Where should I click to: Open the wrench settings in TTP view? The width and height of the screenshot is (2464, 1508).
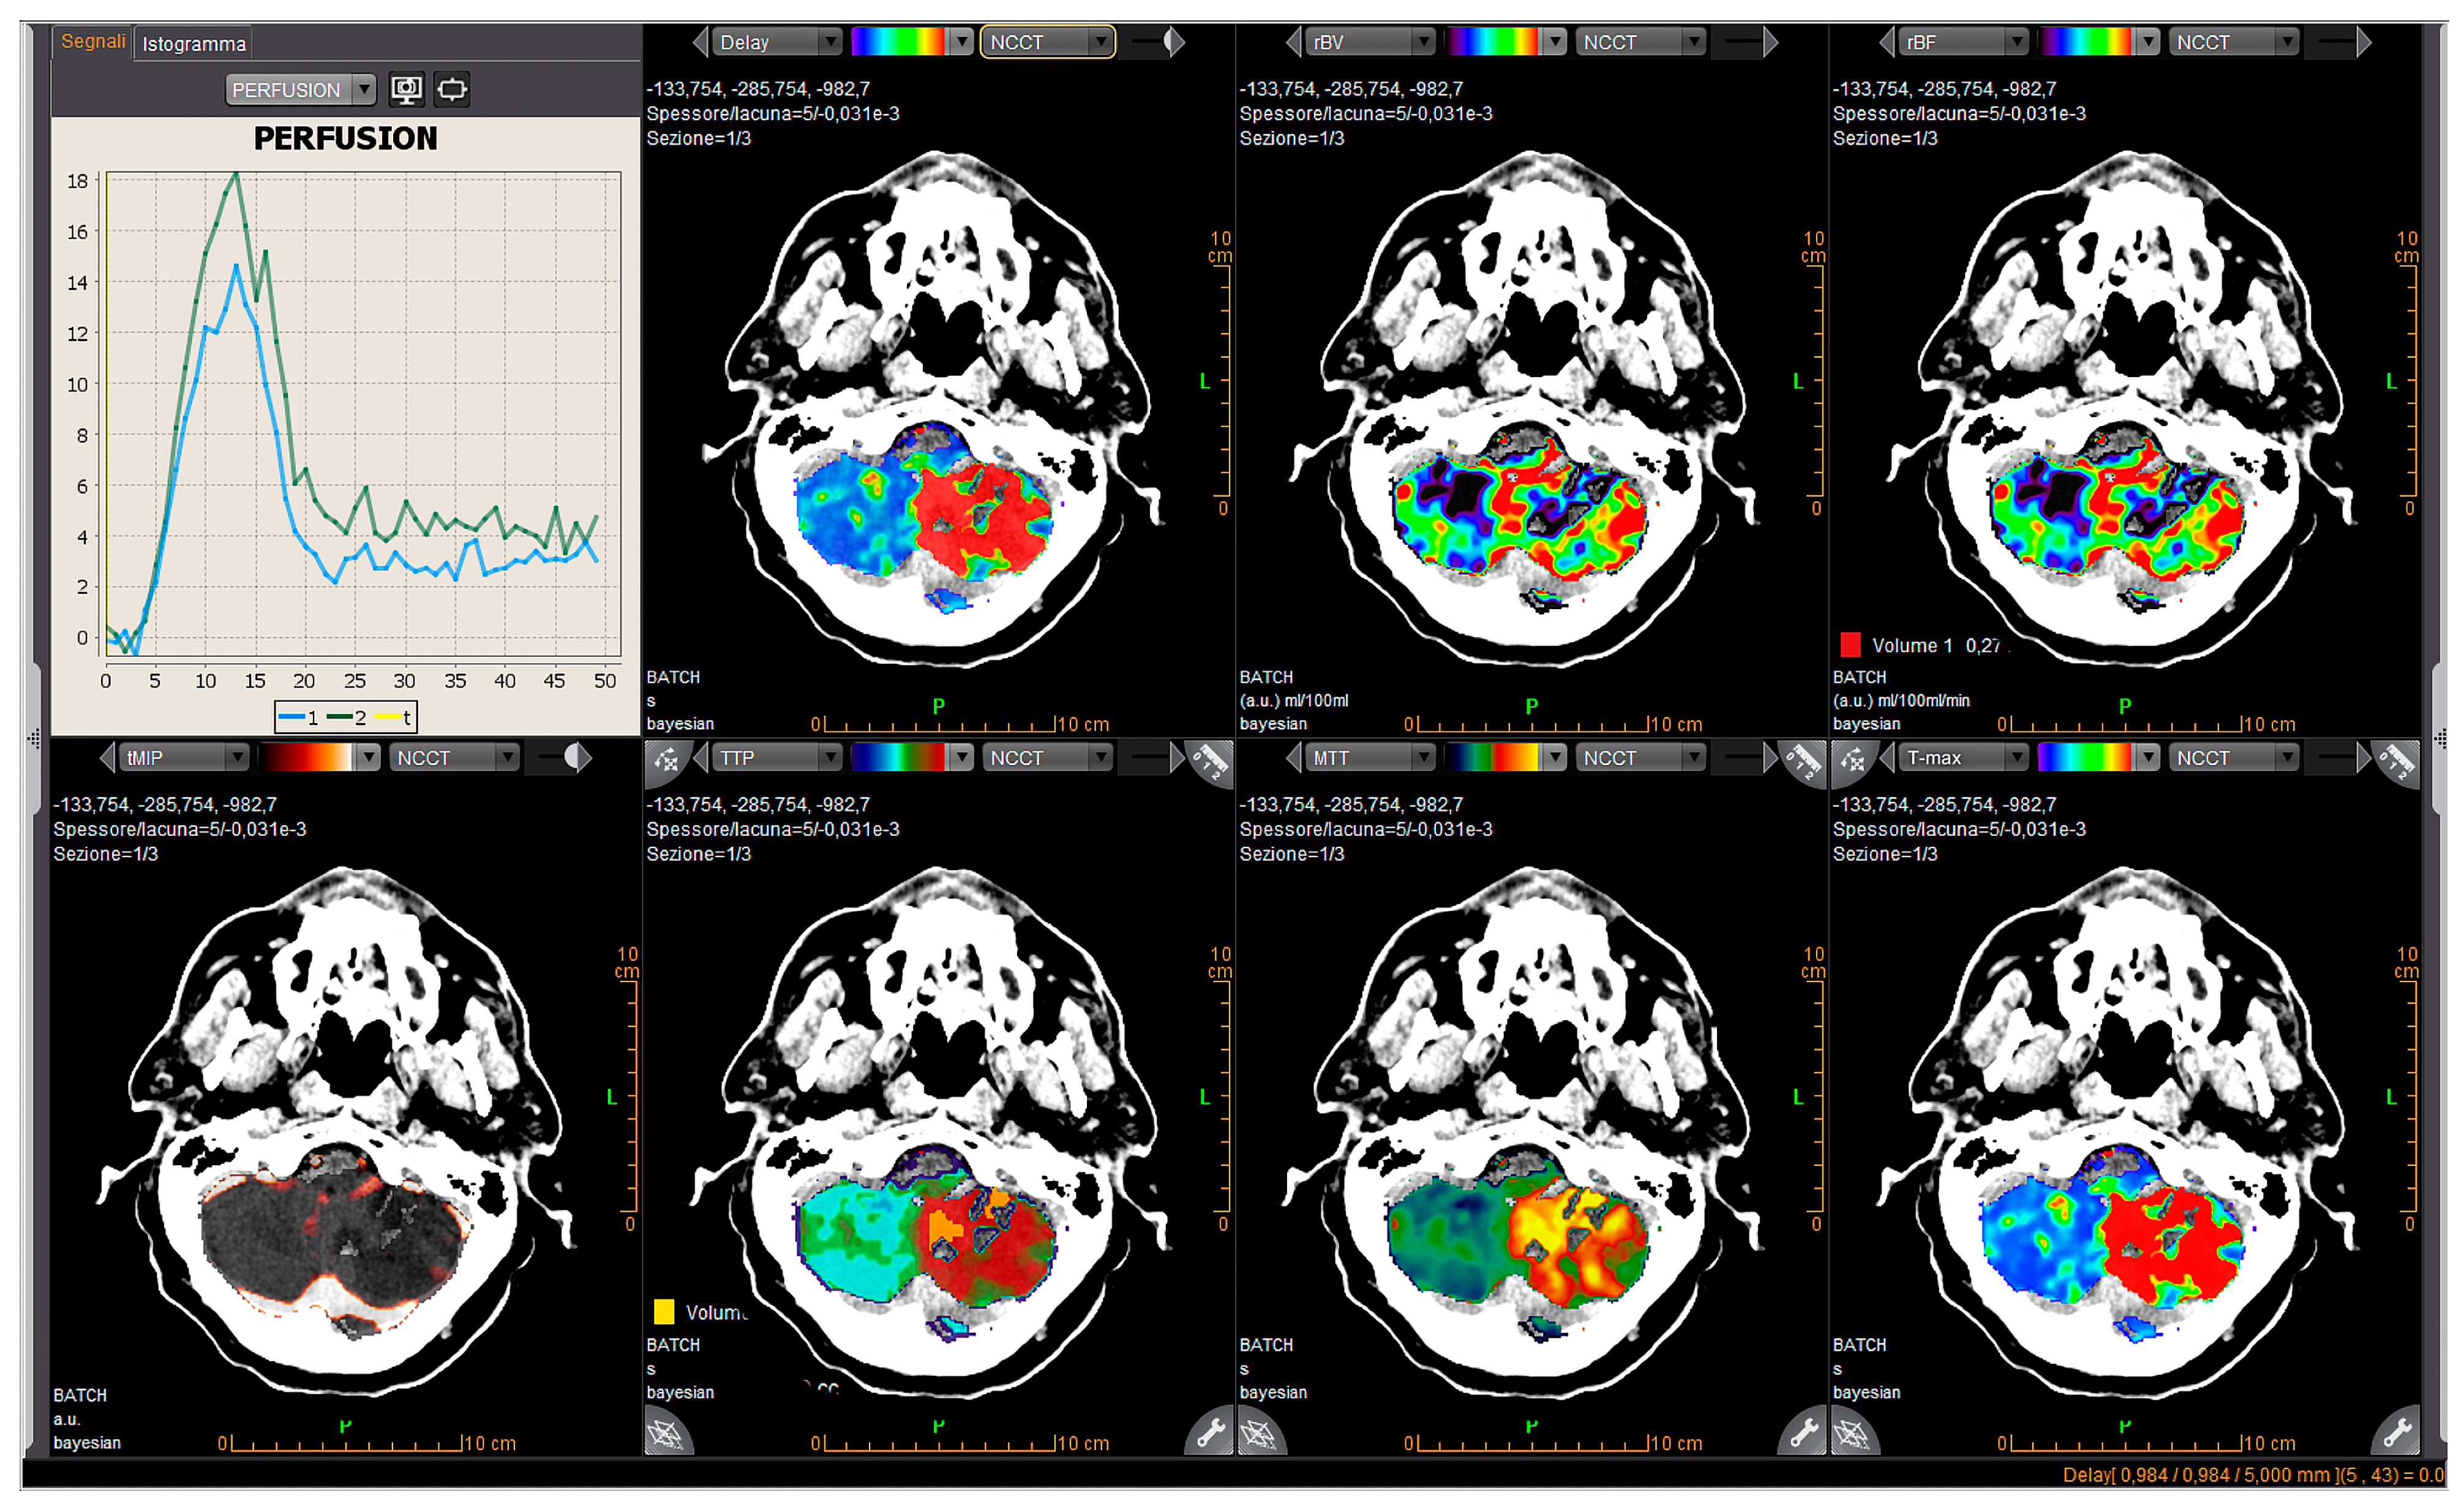1210,1433
